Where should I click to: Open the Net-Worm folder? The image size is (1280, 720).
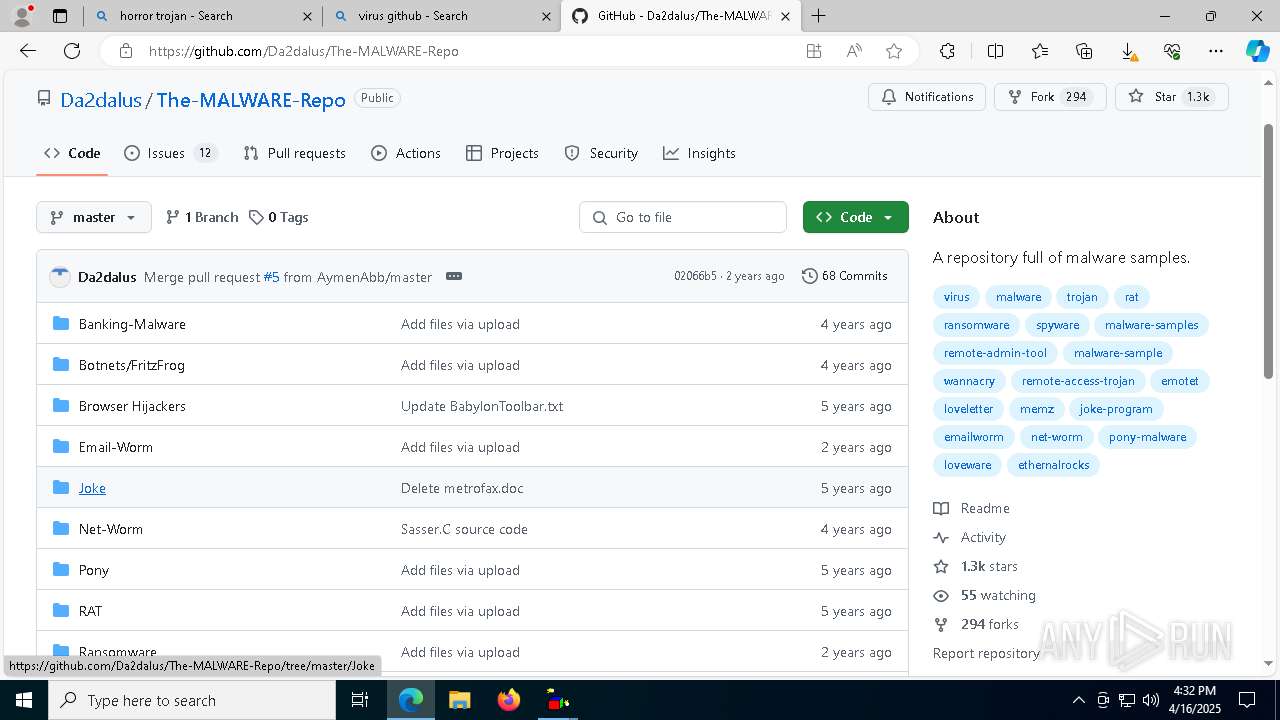[x=111, y=529]
